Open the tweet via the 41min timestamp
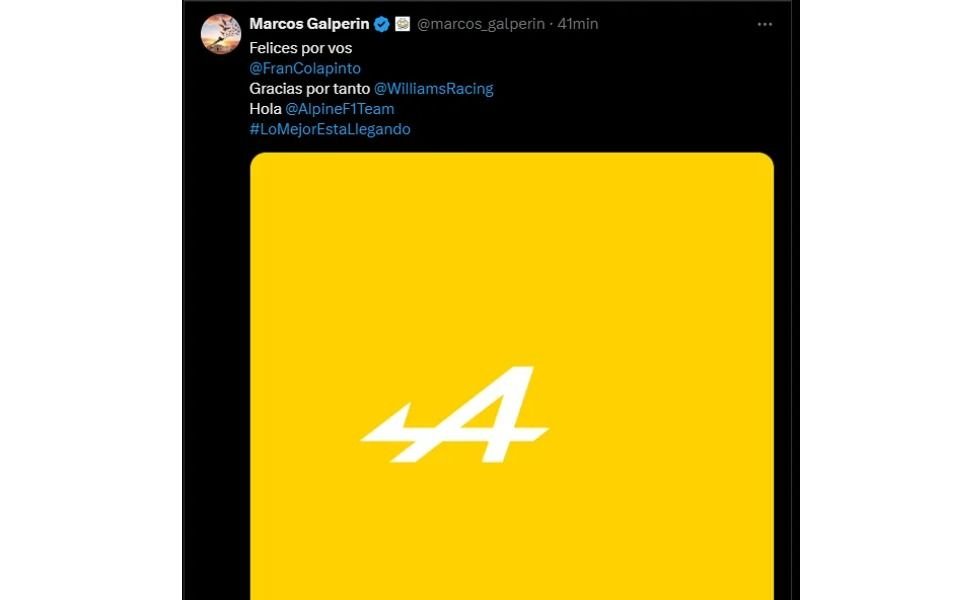 click(x=577, y=24)
